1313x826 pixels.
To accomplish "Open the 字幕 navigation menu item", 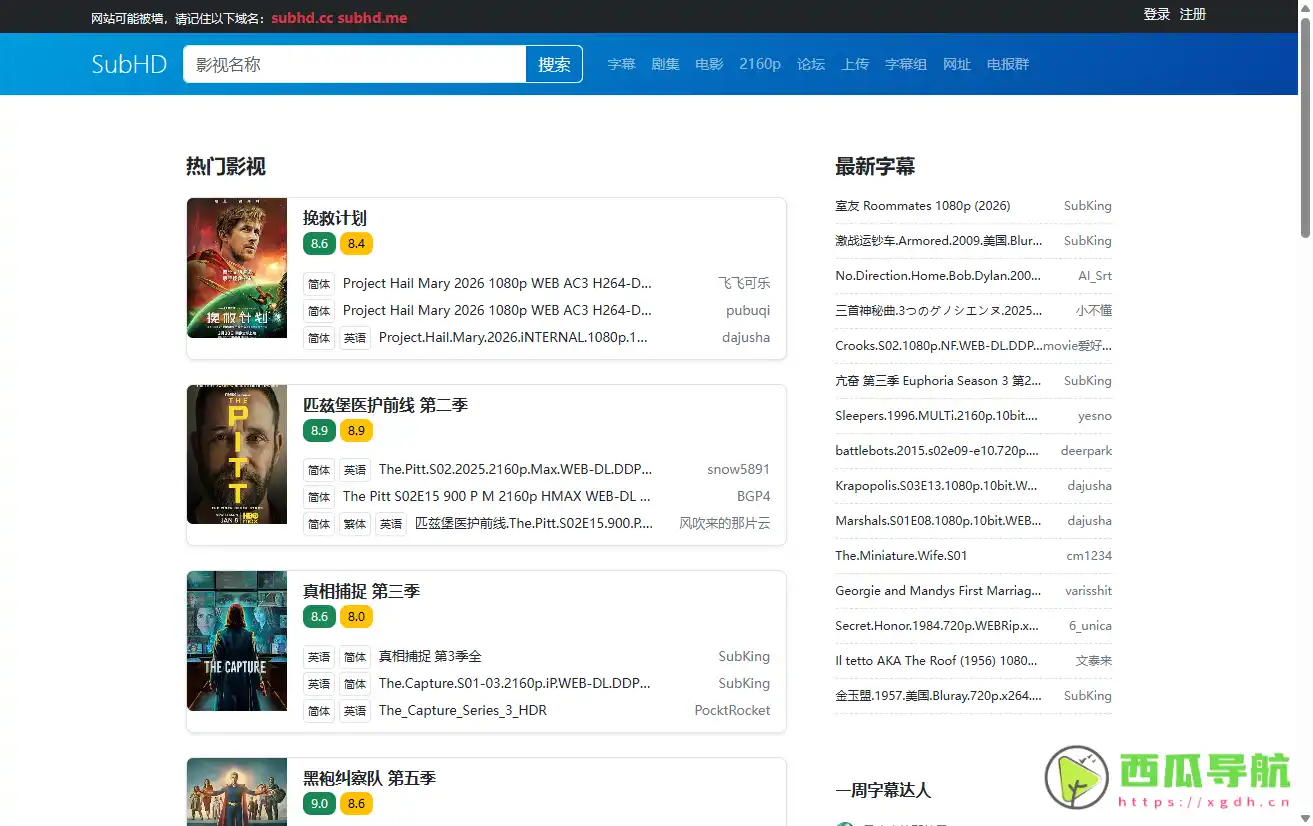I will point(621,64).
